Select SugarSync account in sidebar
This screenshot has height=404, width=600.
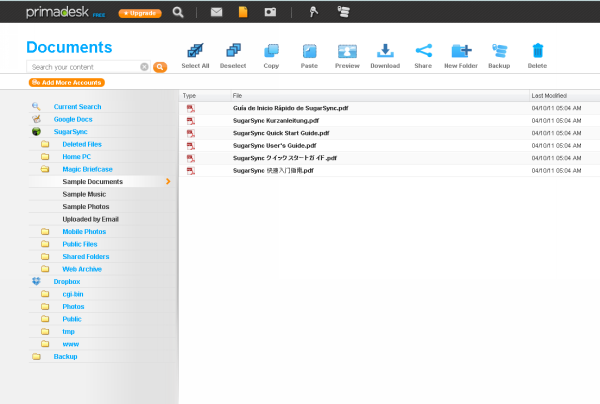pos(70,132)
